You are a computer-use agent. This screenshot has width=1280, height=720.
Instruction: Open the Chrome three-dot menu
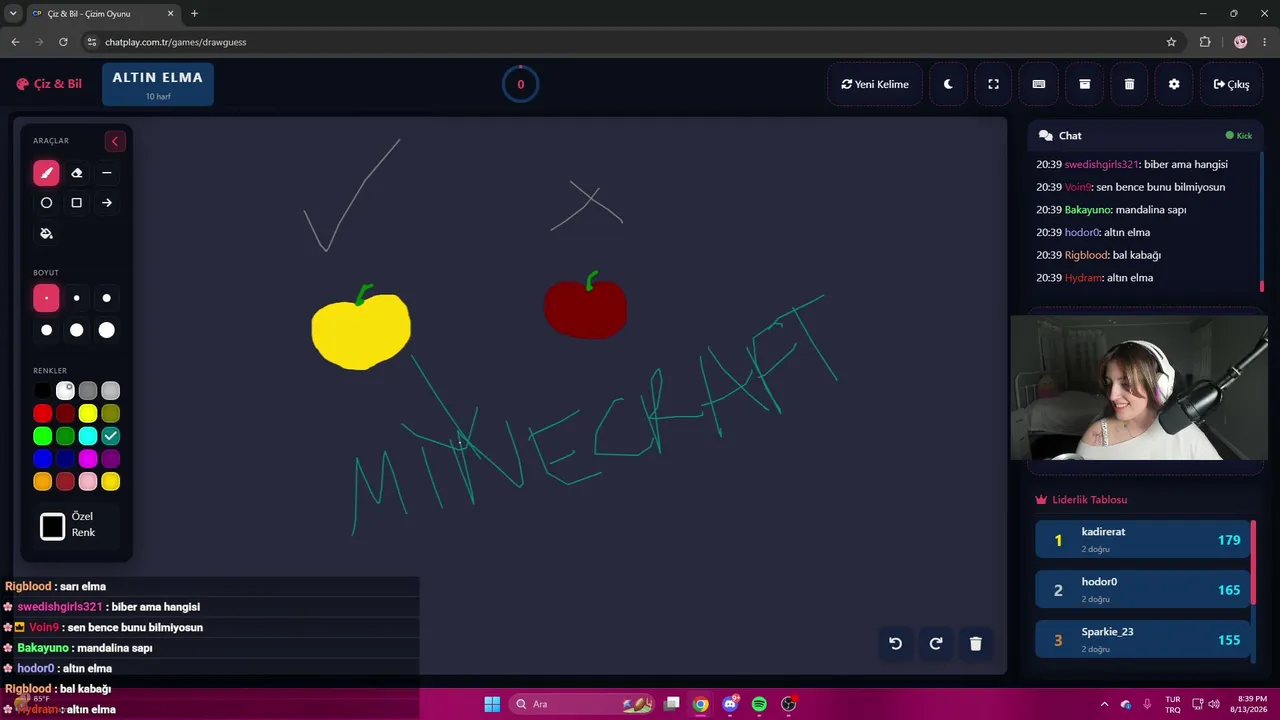click(x=1265, y=42)
